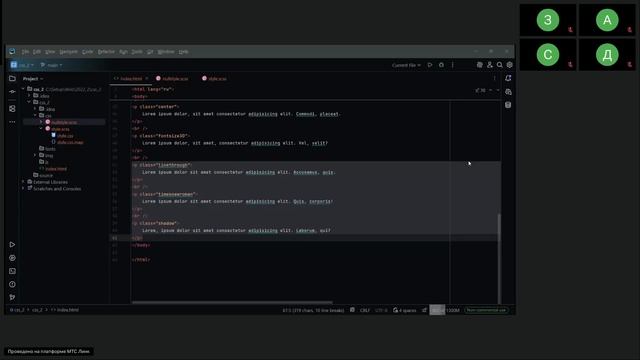The image size is (640, 360).
Task: Expand Scratches and Consoles node
Action: point(23,189)
